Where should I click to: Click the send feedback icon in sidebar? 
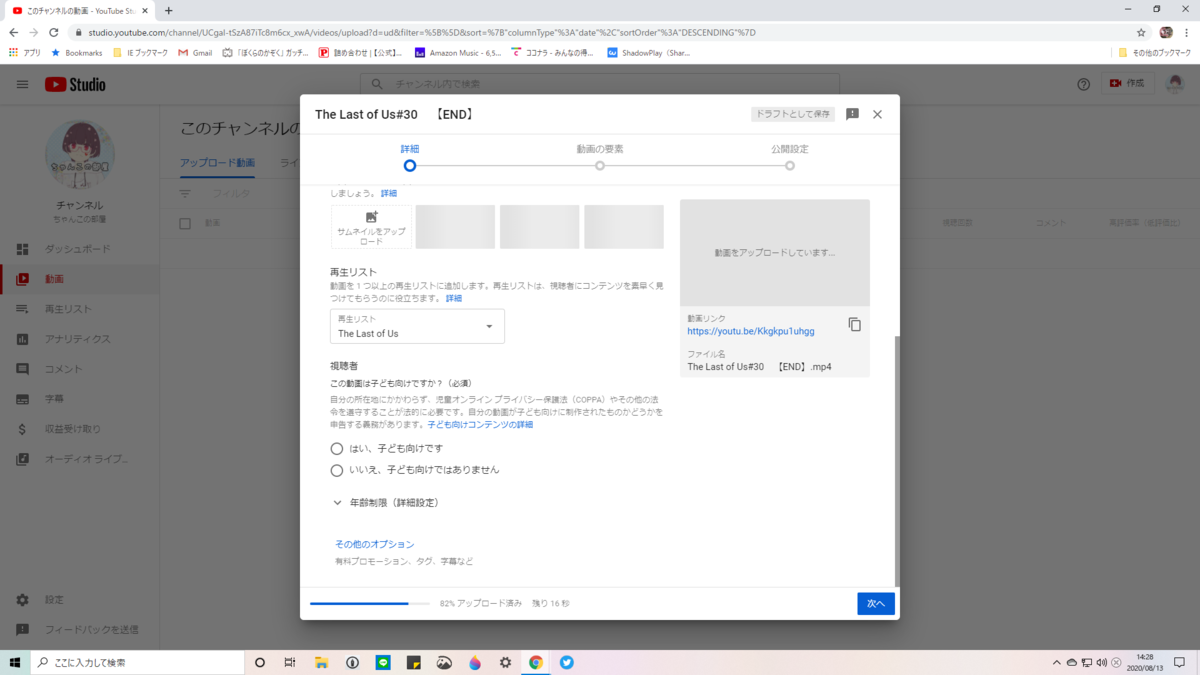22,630
